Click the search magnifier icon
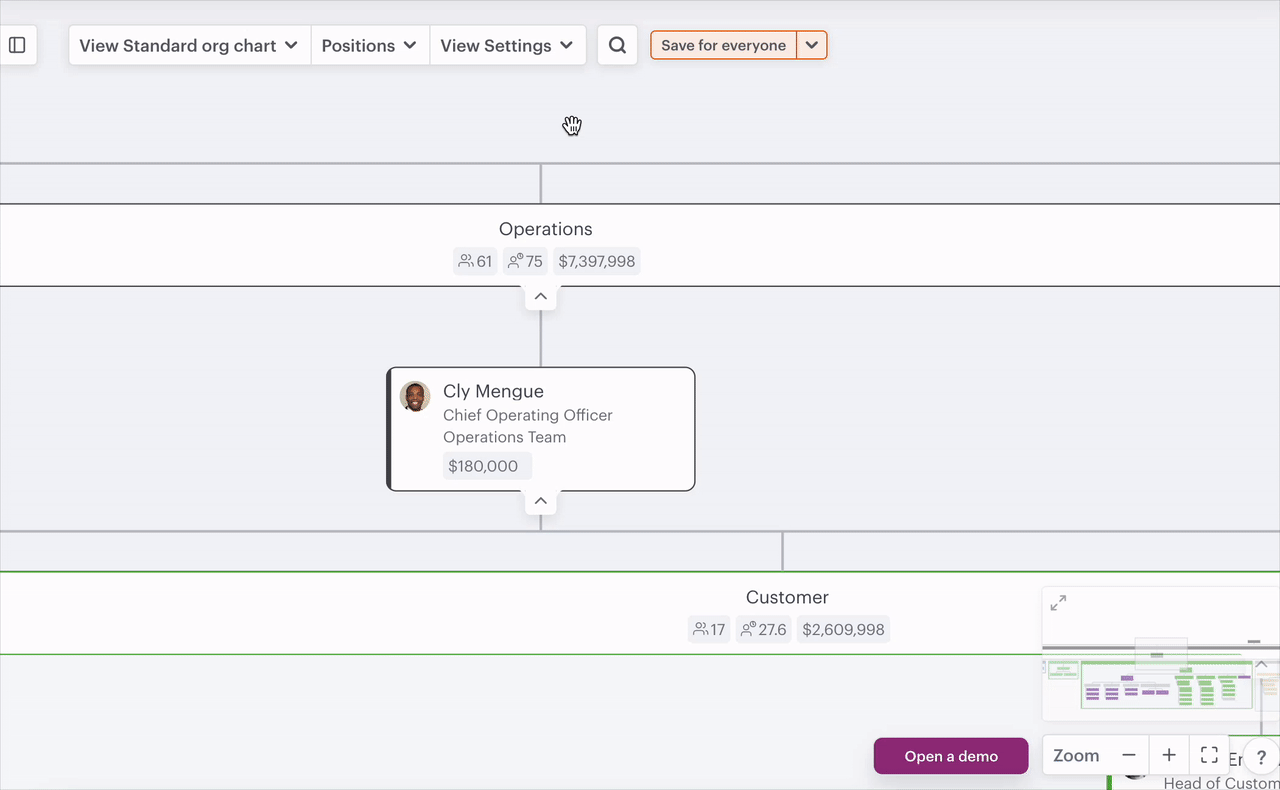The width and height of the screenshot is (1280, 790). coord(617,45)
